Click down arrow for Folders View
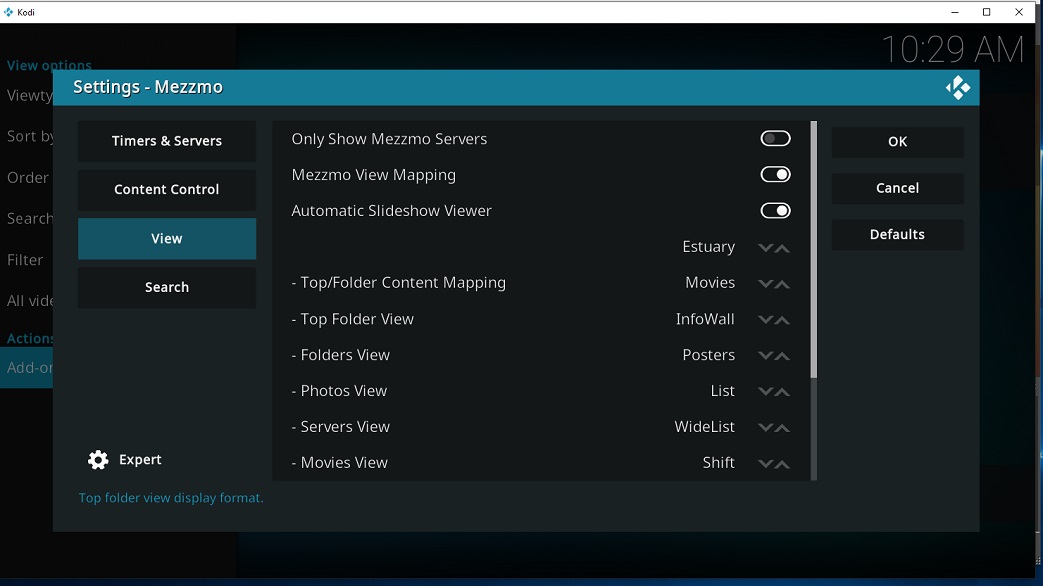Screen dimensions: 1043x586 coord(765,355)
